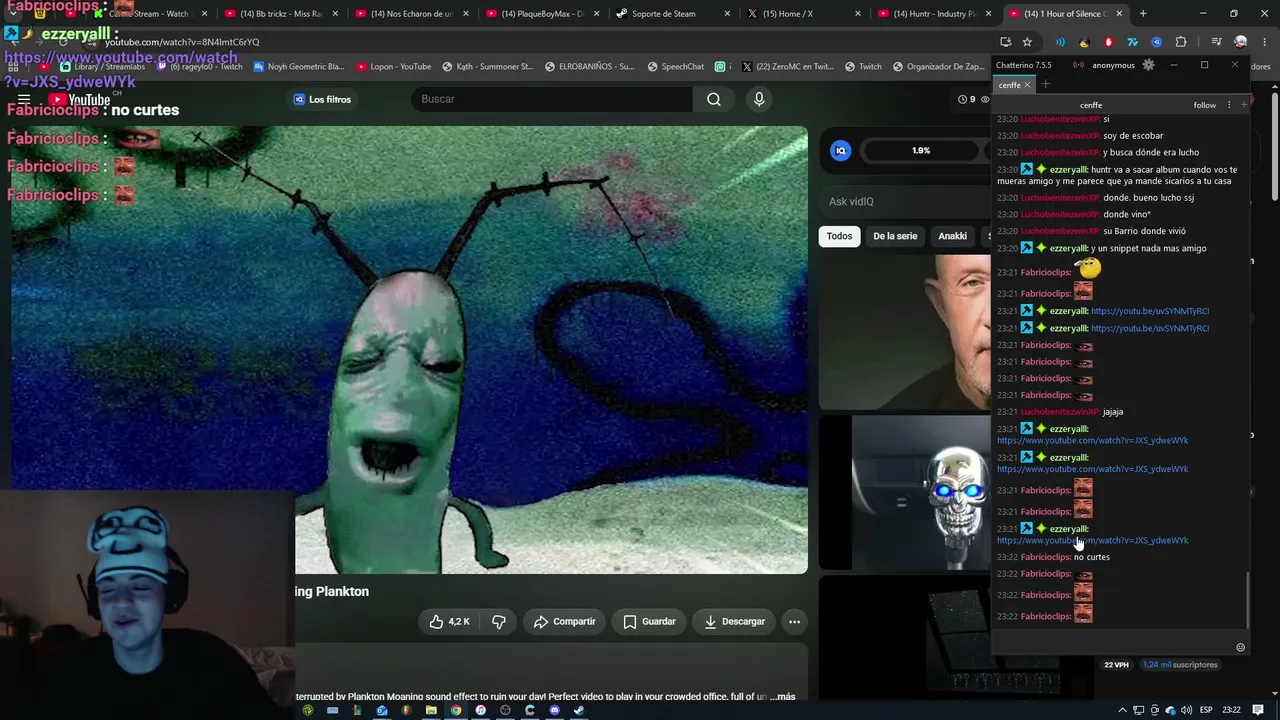Start voice search with the microphone icon

(759, 99)
